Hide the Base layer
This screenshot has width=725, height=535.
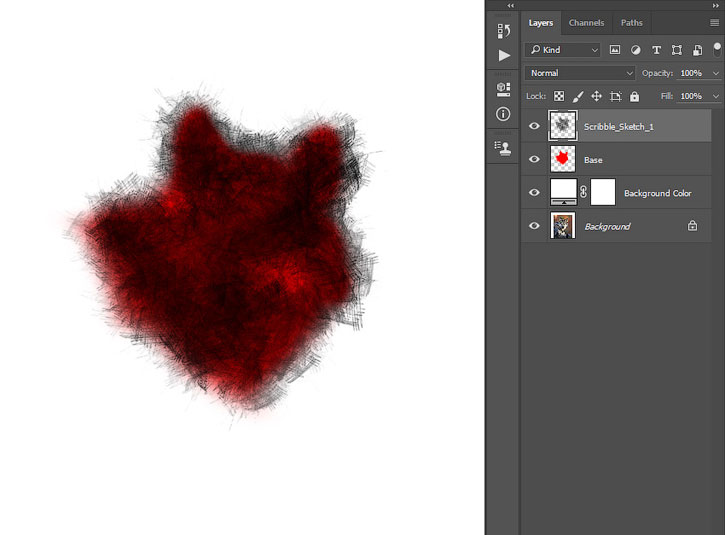[x=534, y=159]
